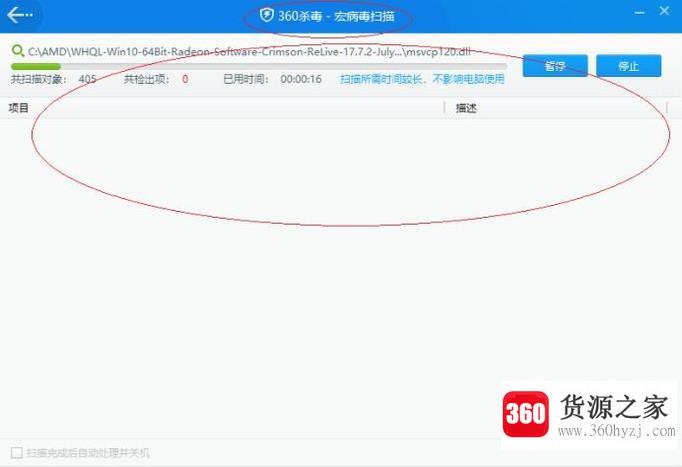The image size is (682, 467).
Task: Click the window title 360杀毒 - 宏病毒扫描
Action: [336, 16]
